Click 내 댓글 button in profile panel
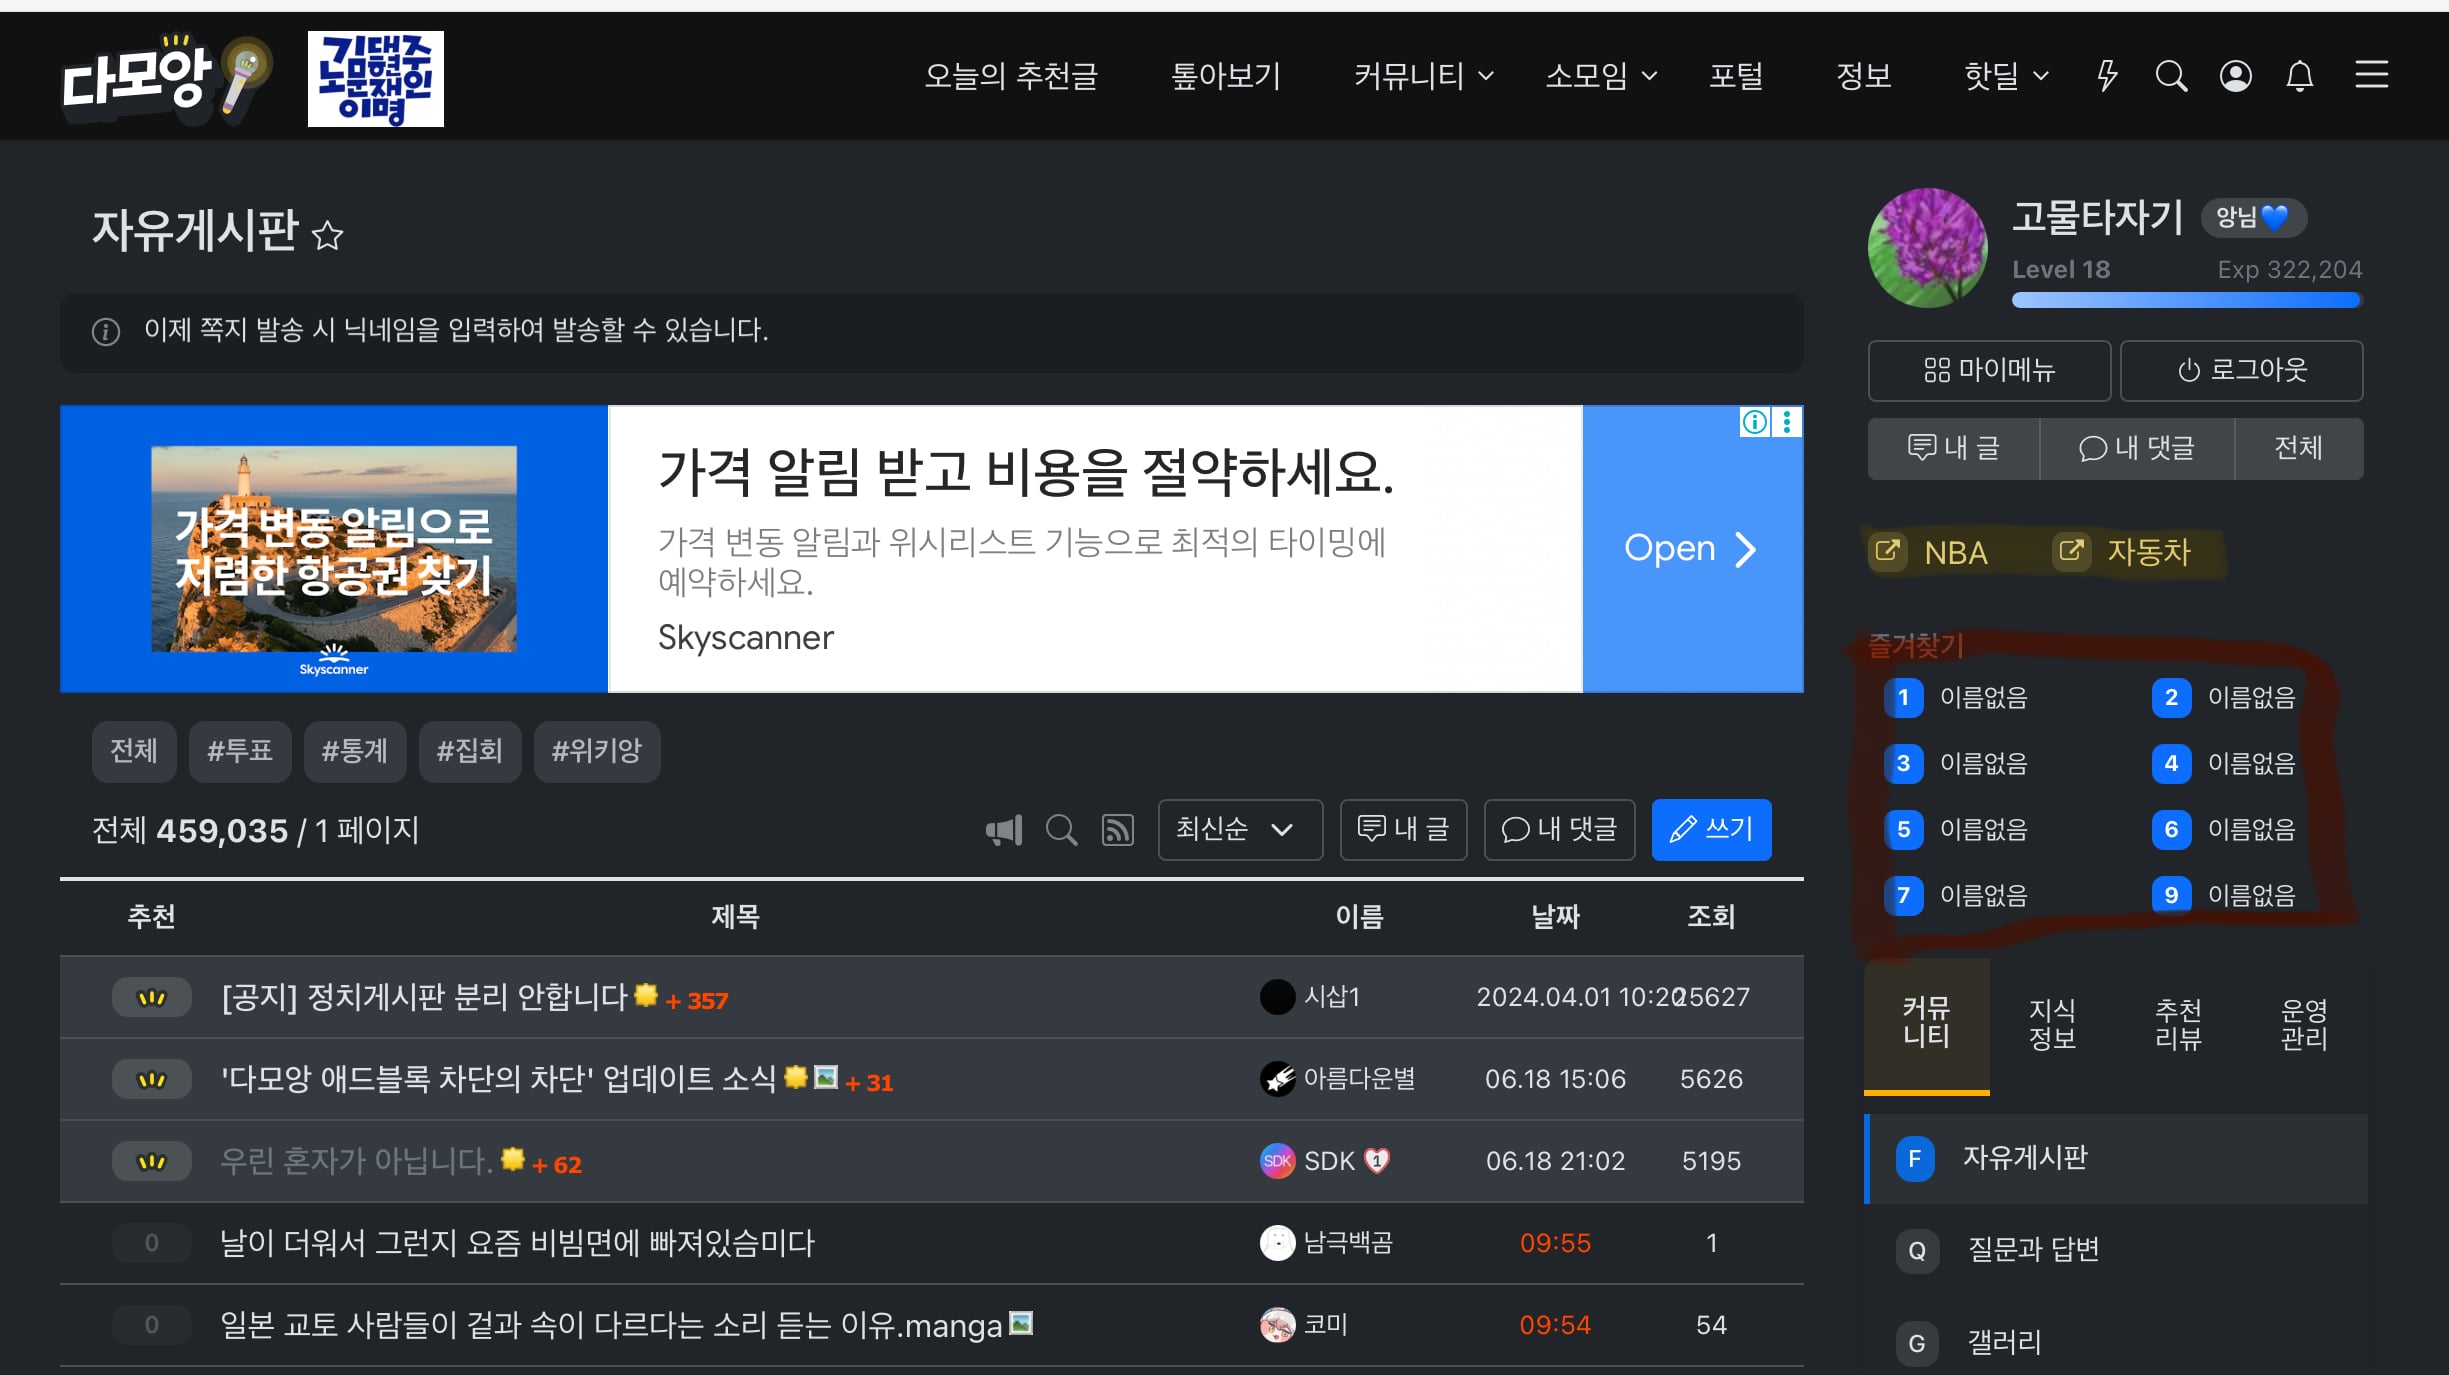This screenshot has width=2449, height=1375. point(2137,449)
